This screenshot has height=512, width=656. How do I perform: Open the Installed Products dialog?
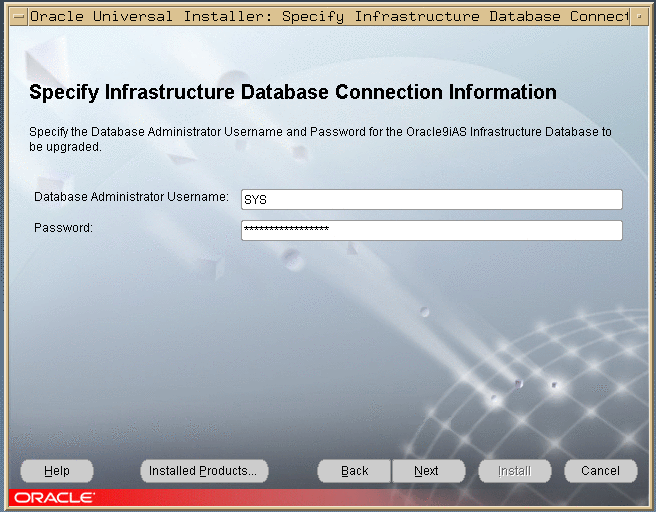pos(204,471)
